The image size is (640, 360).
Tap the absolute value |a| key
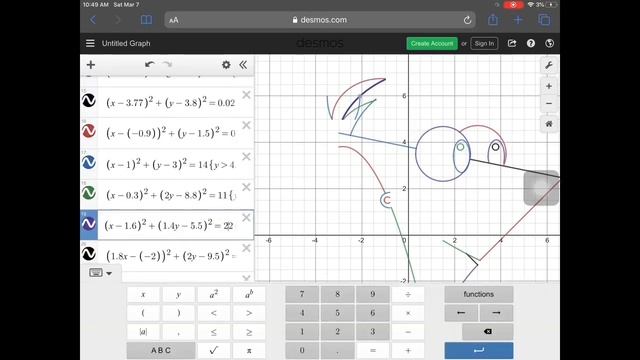pos(143,332)
